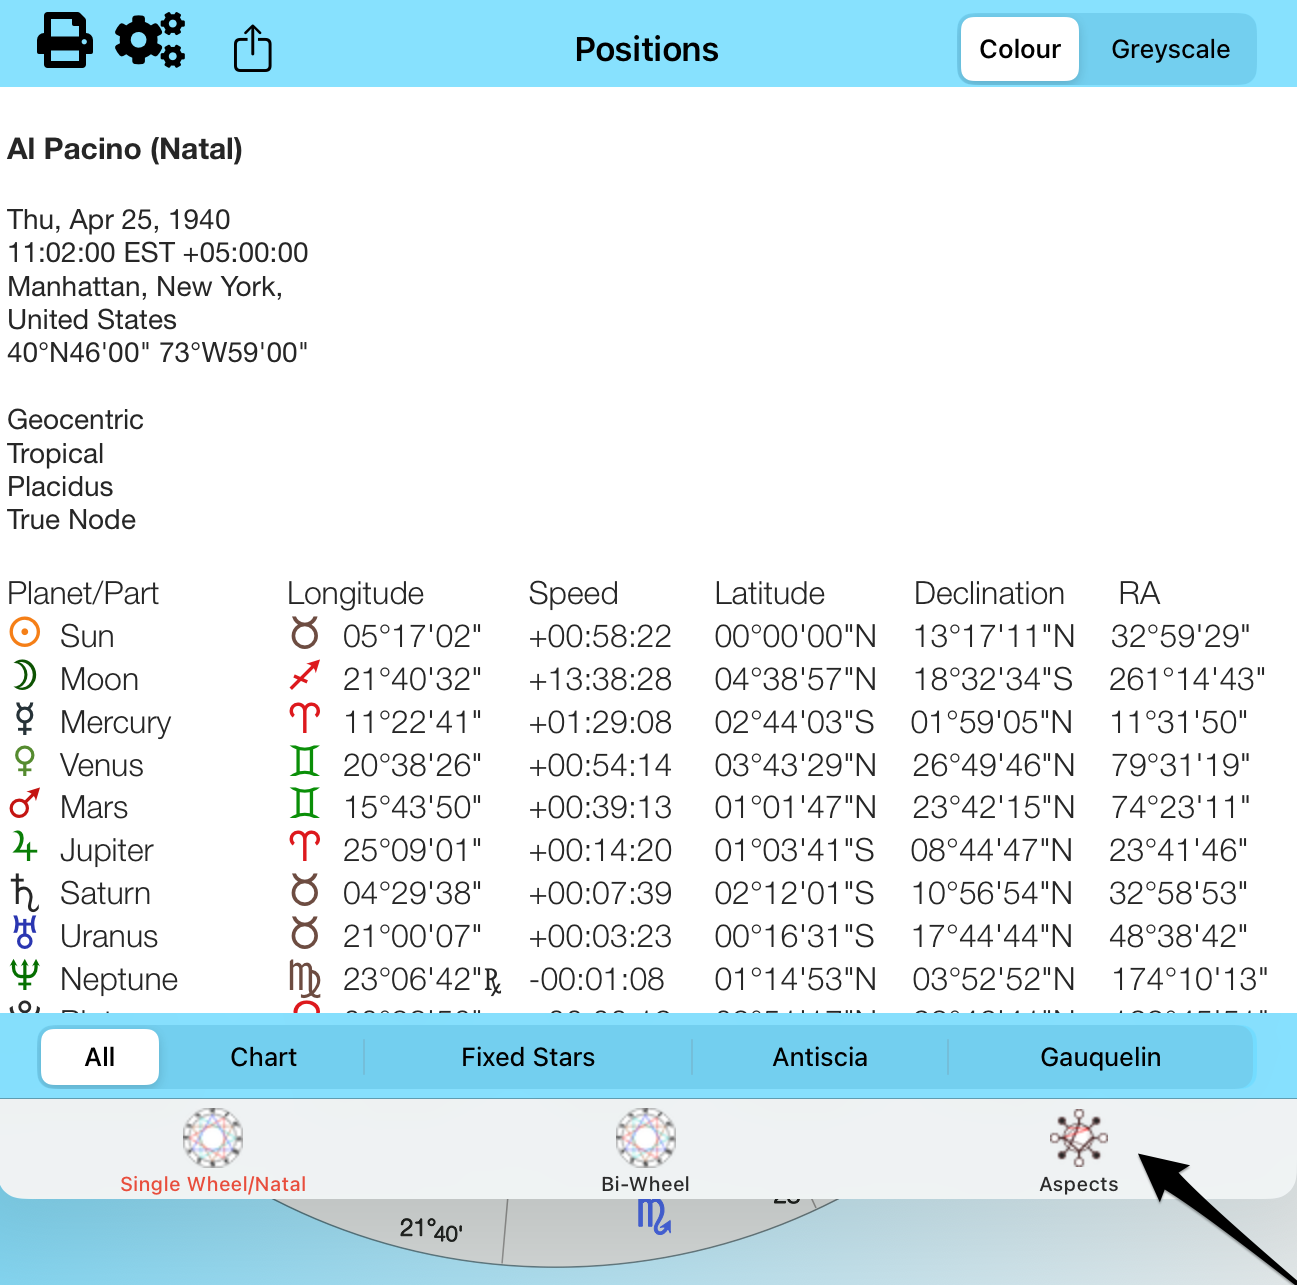Switch display to Greyscale
Viewport: 1297px width, 1285px height.
pos(1170,49)
